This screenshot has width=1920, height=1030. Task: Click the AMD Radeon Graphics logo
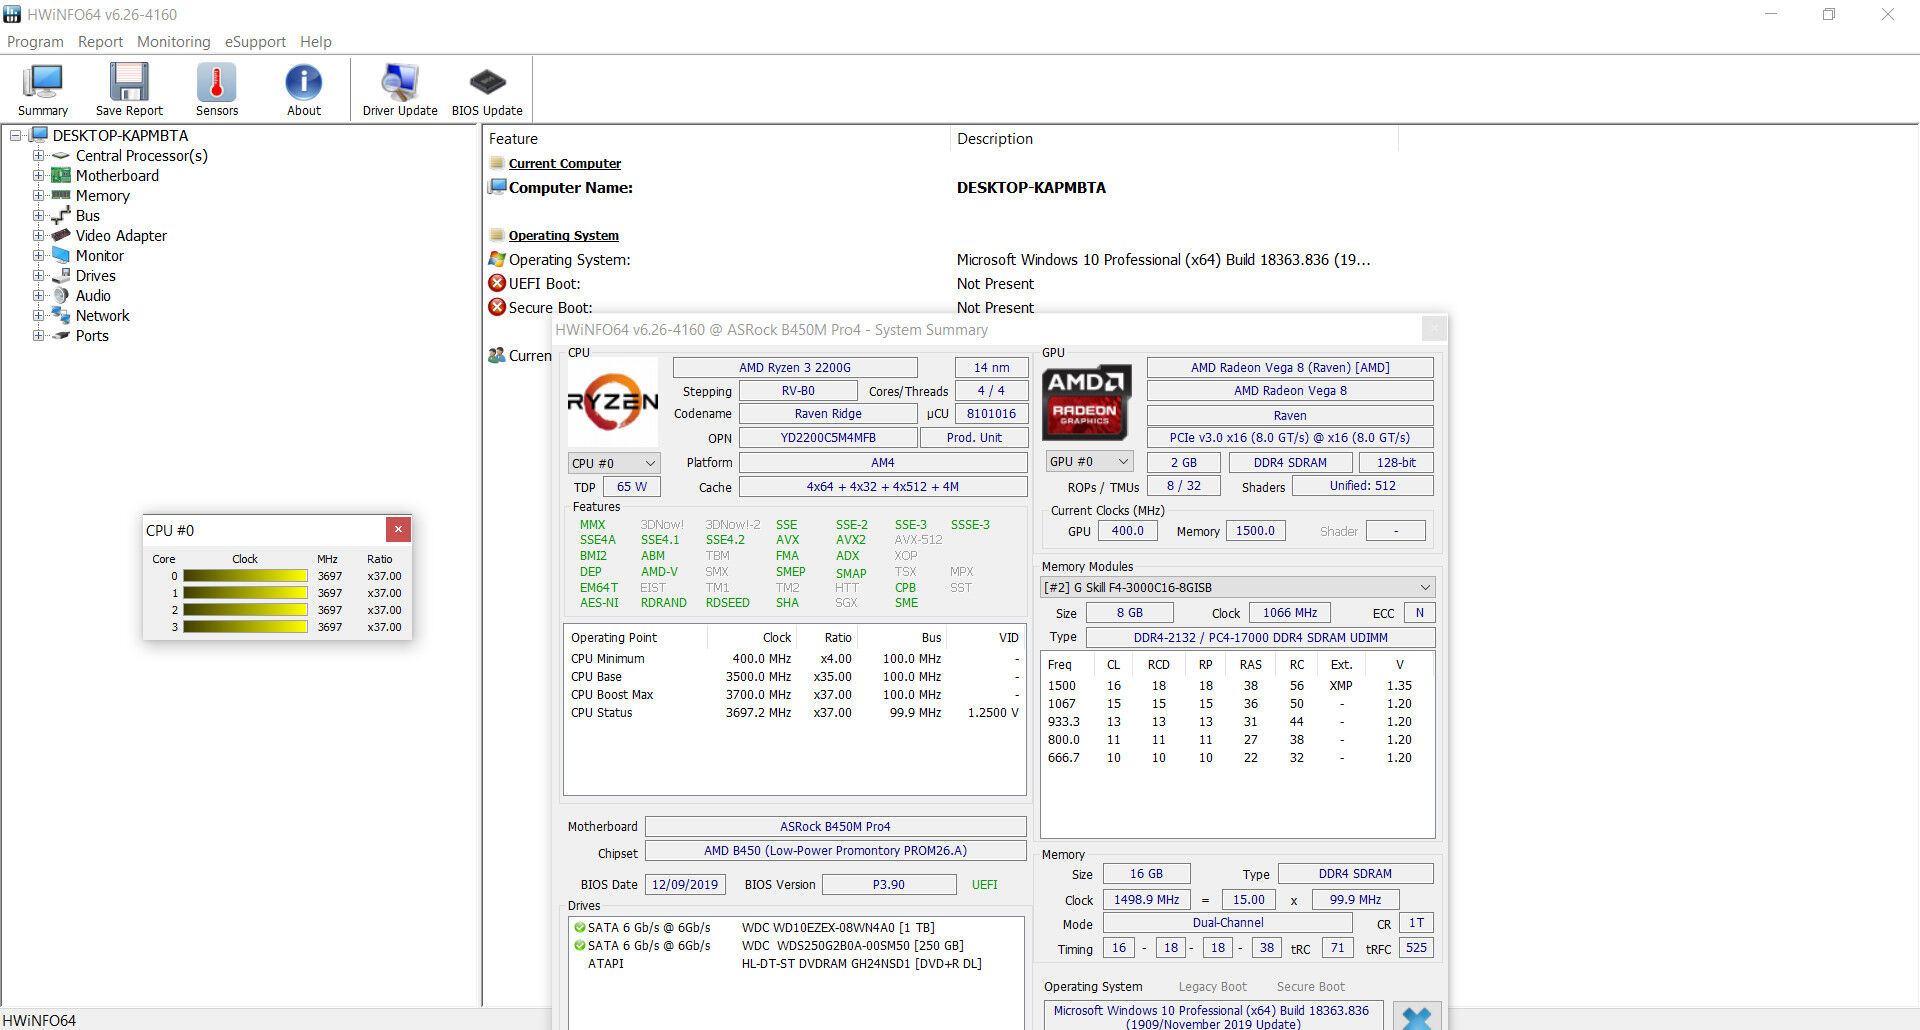(1087, 403)
